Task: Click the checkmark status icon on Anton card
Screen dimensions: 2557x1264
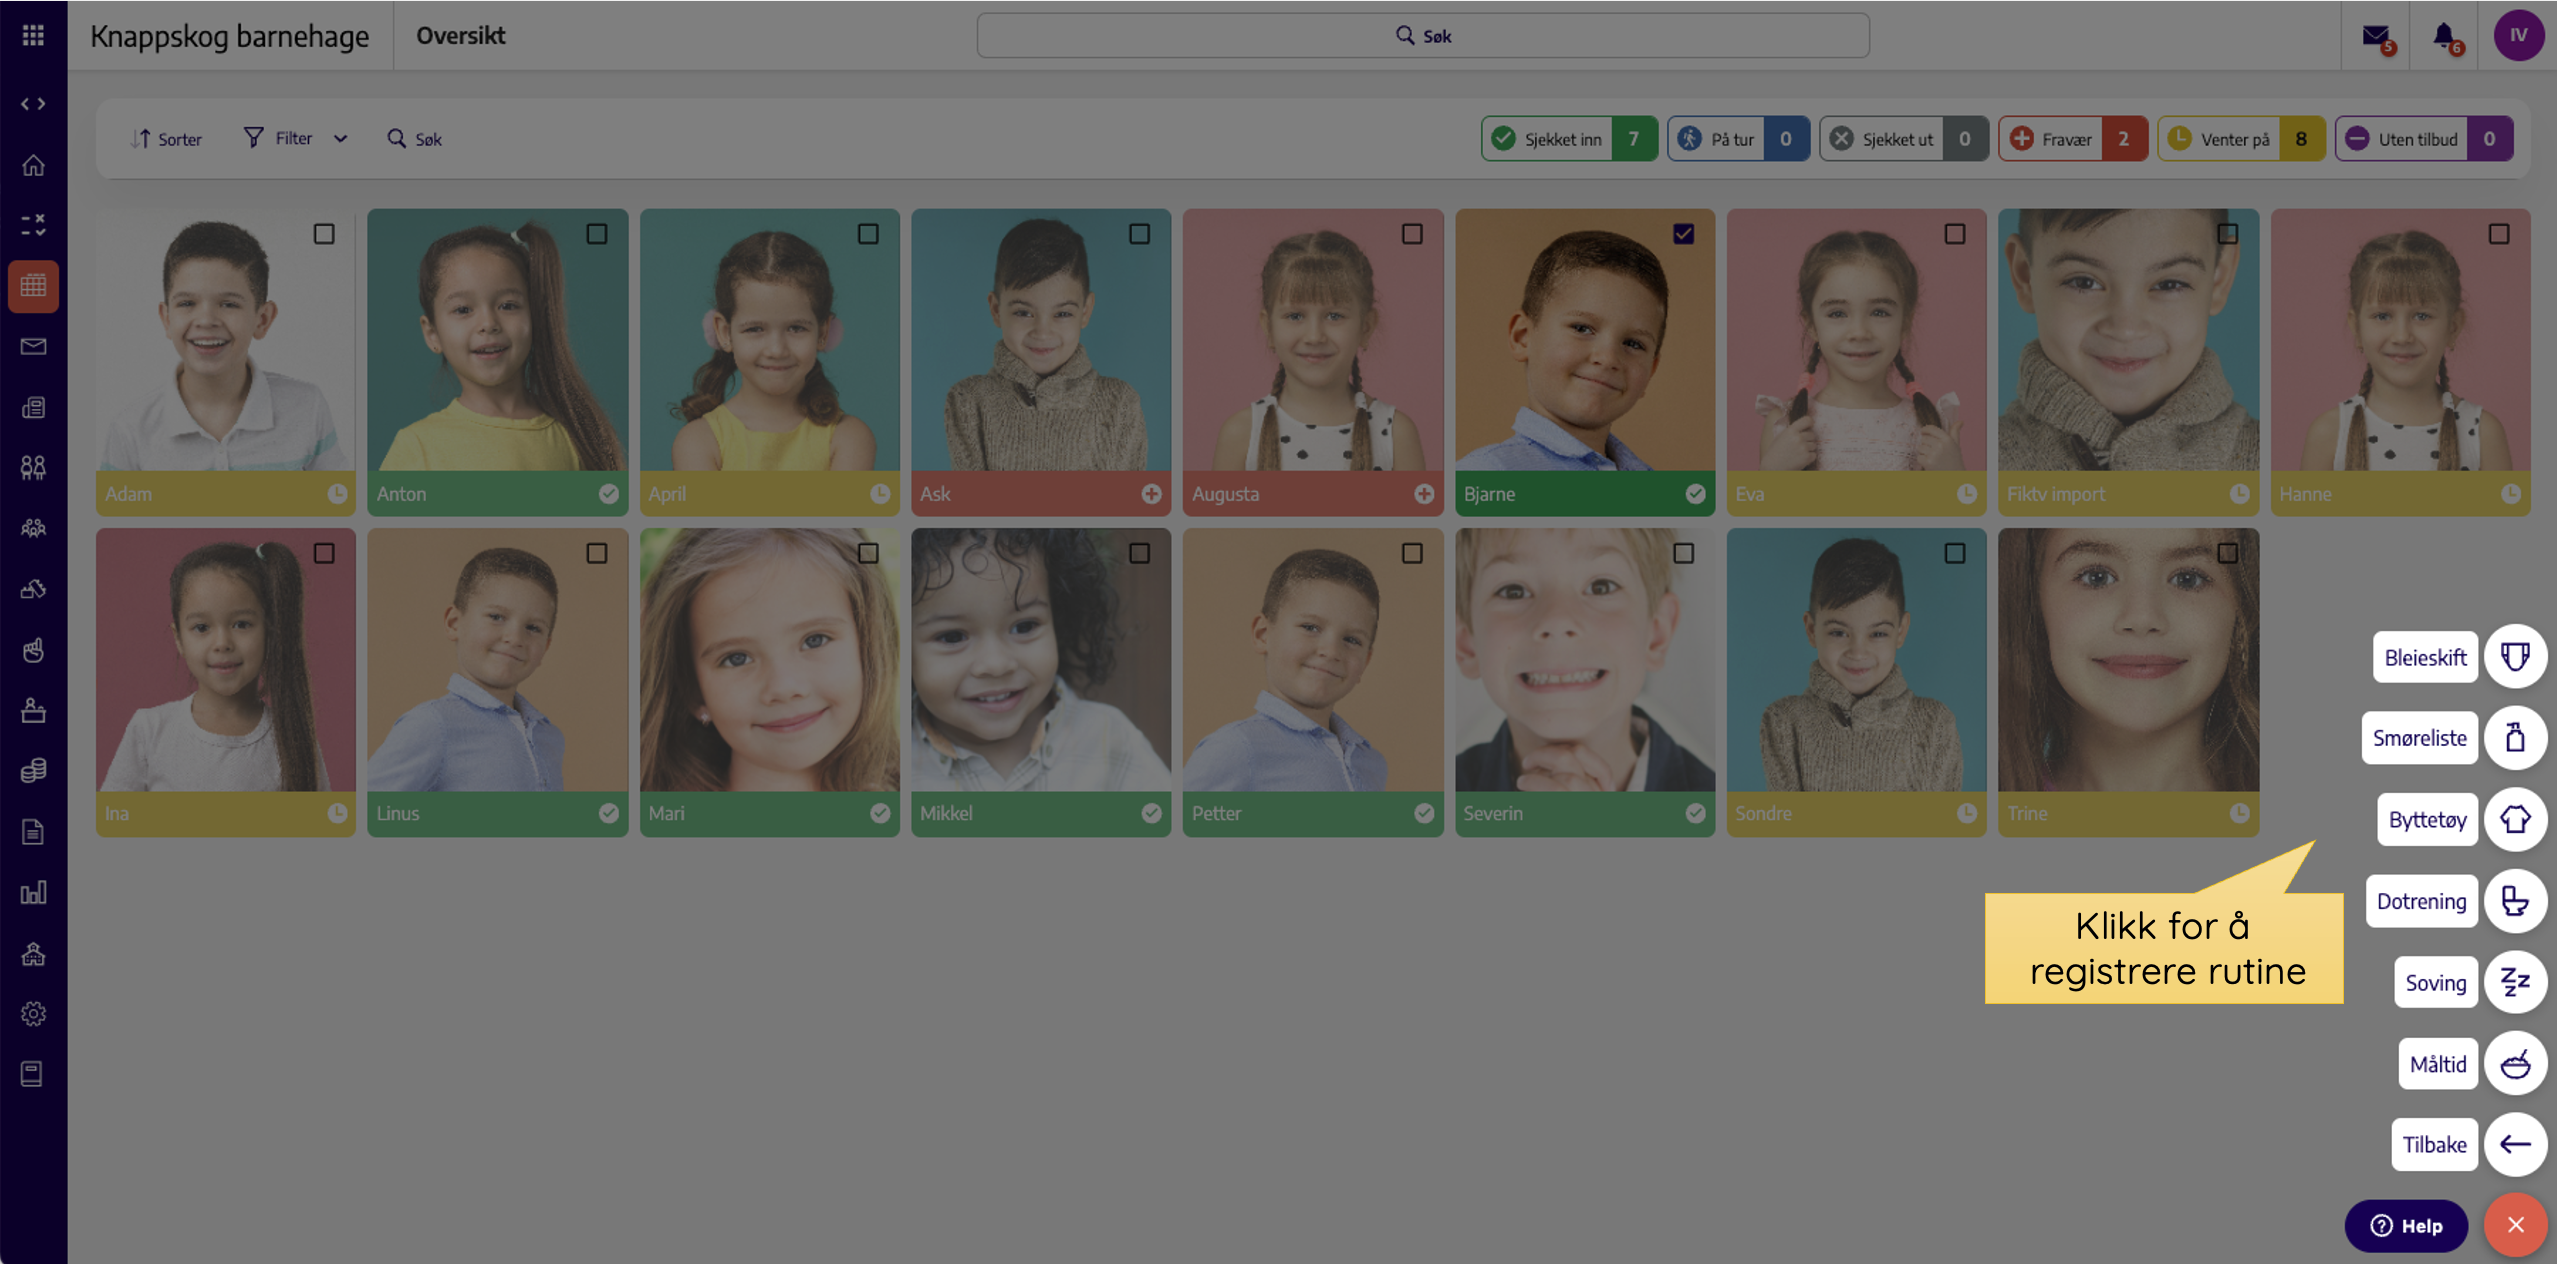Action: pyautogui.click(x=608, y=494)
